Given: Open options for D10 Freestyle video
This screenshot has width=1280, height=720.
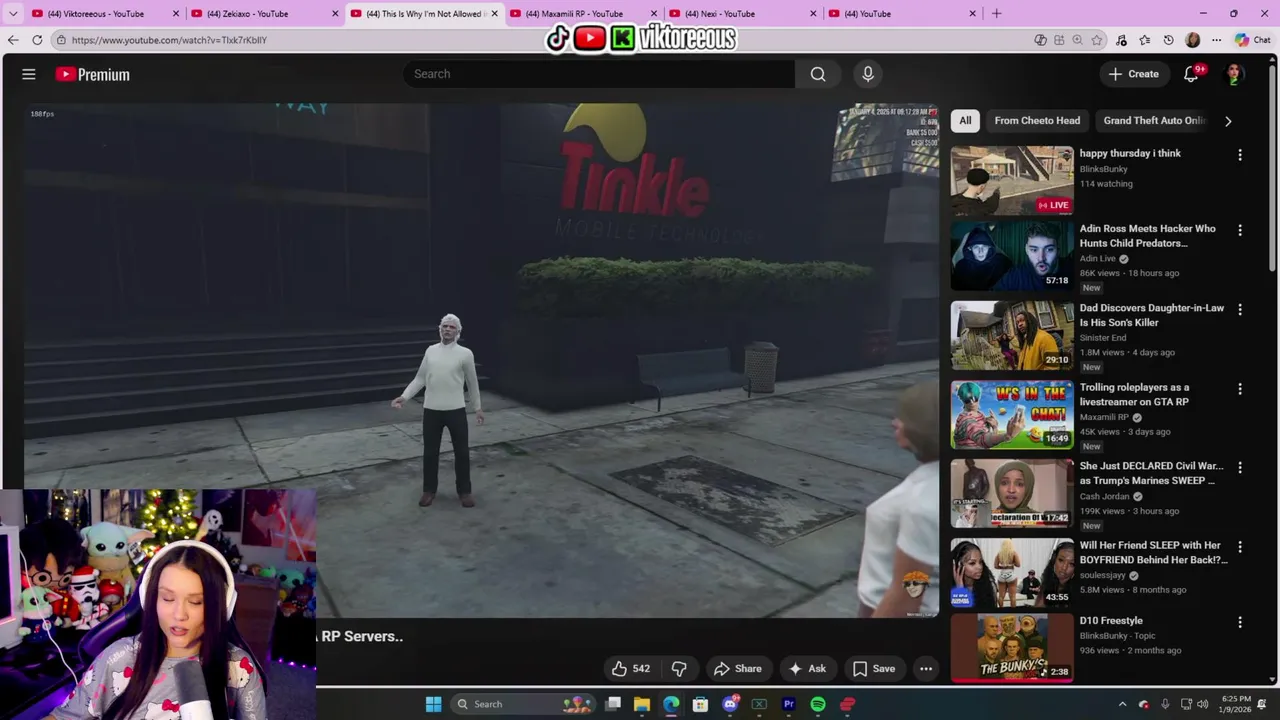Looking at the screenshot, I should 1240,622.
